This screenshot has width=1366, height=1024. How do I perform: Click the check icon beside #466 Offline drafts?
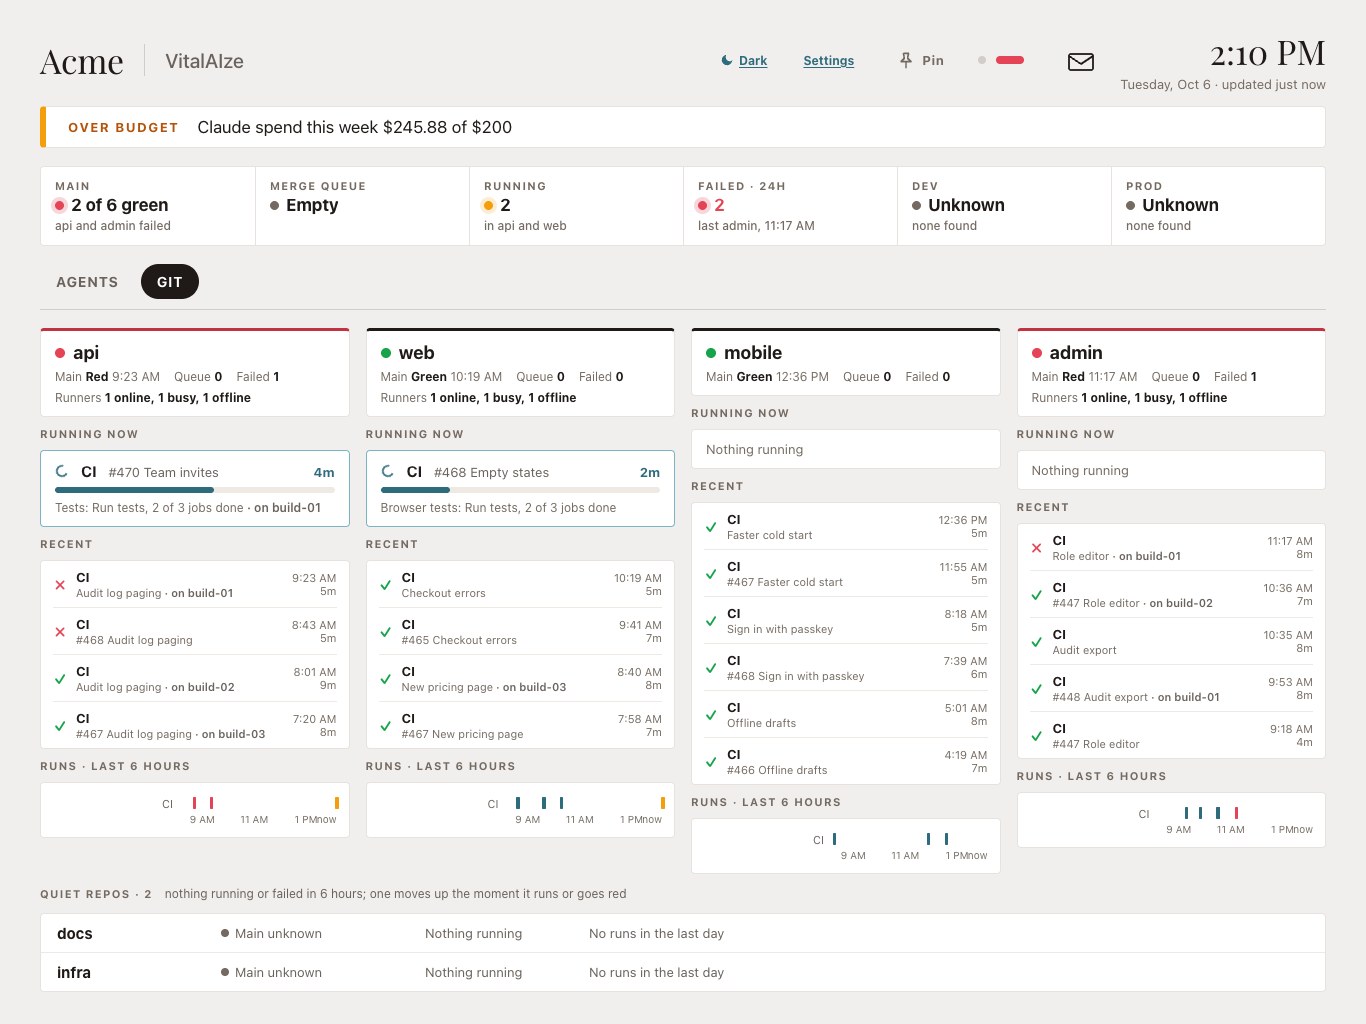pyautogui.click(x=711, y=762)
